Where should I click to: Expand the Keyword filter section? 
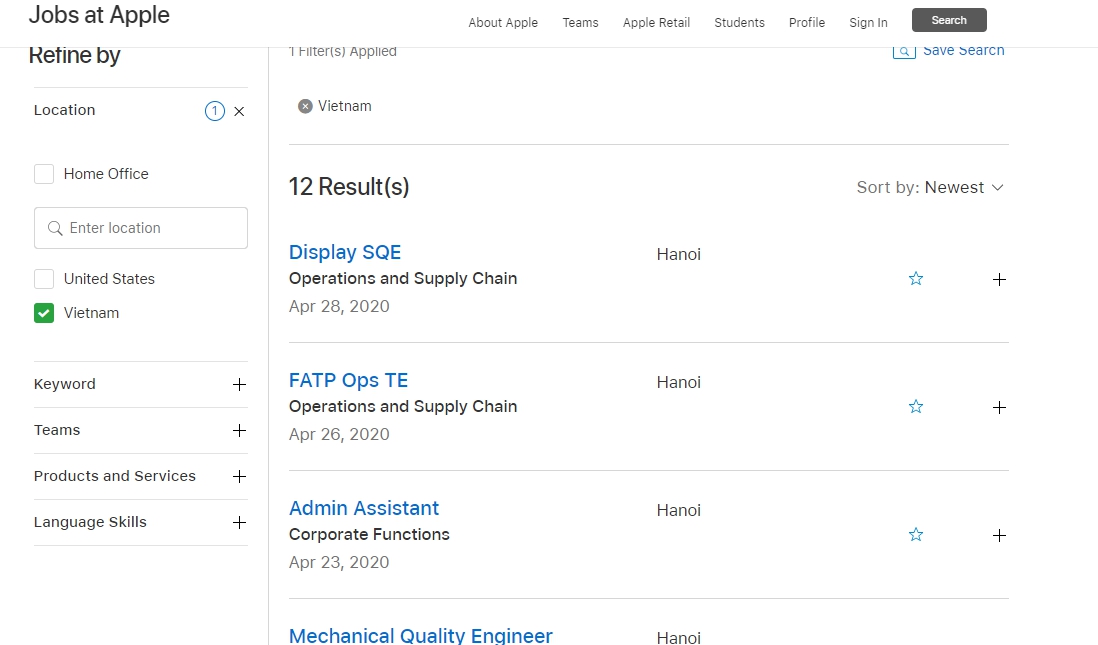coord(239,385)
